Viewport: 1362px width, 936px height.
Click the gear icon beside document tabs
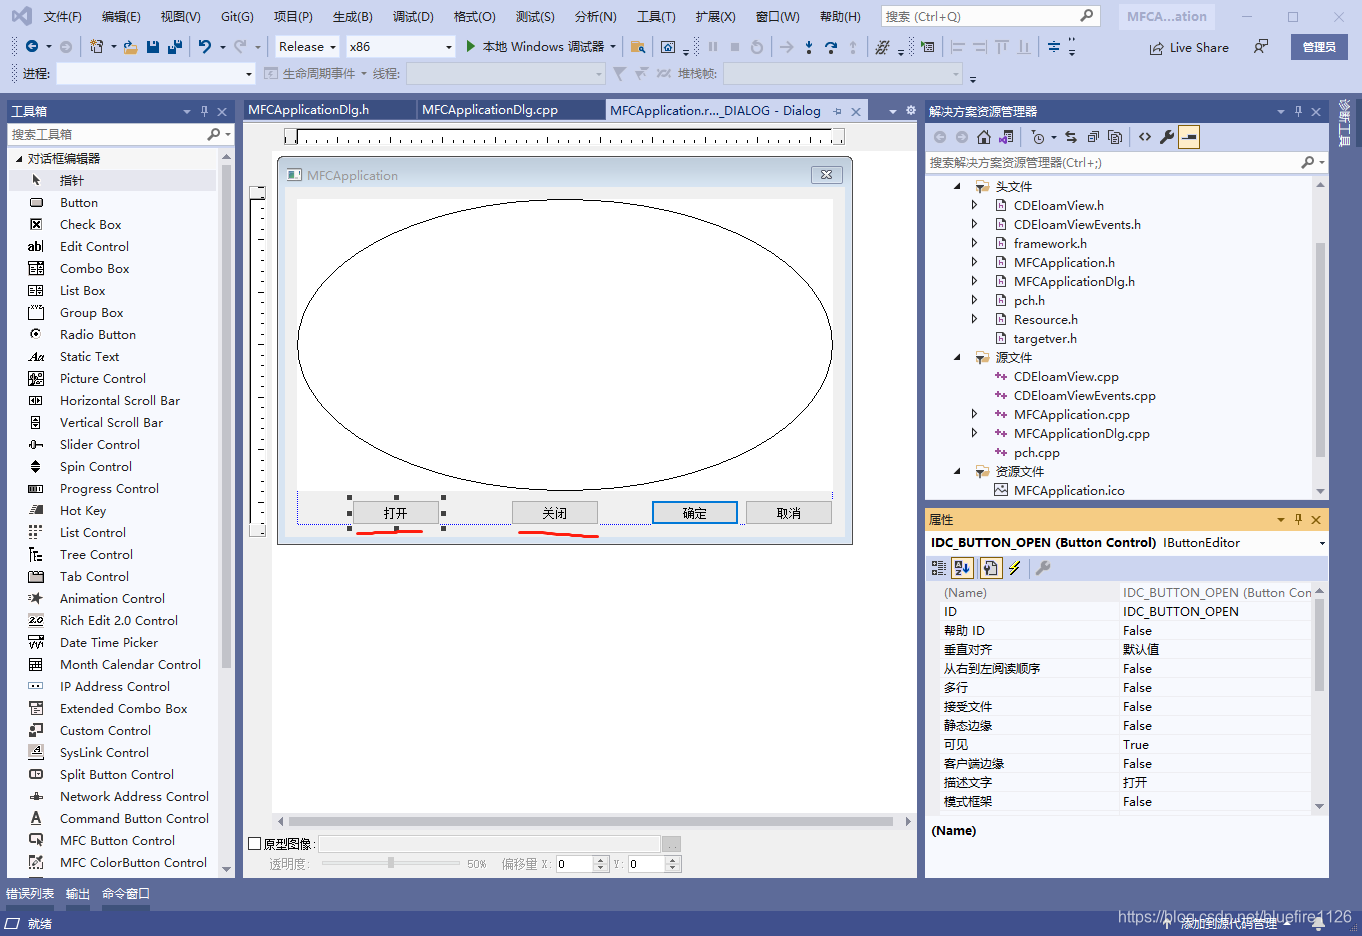(911, 111)
